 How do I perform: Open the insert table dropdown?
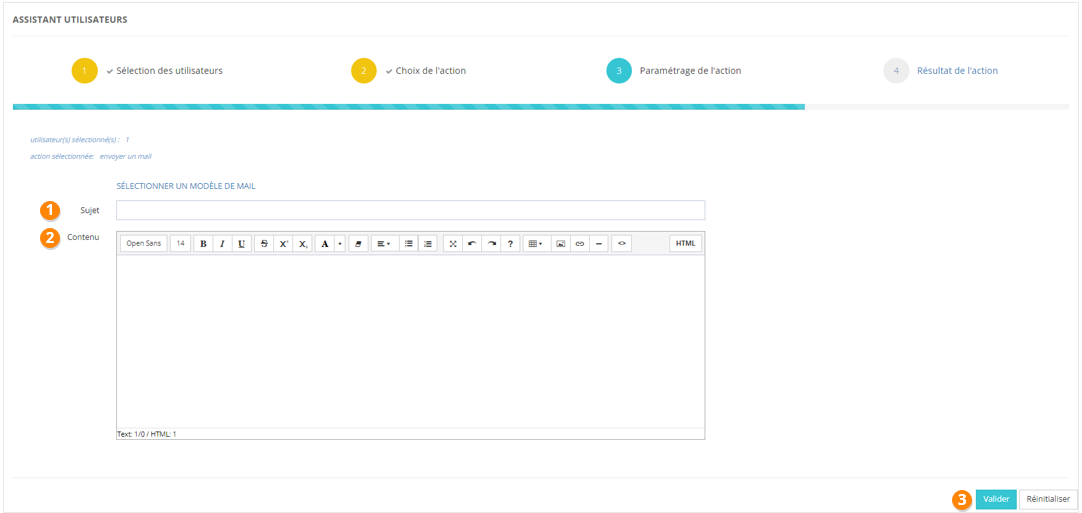(536, 243)
